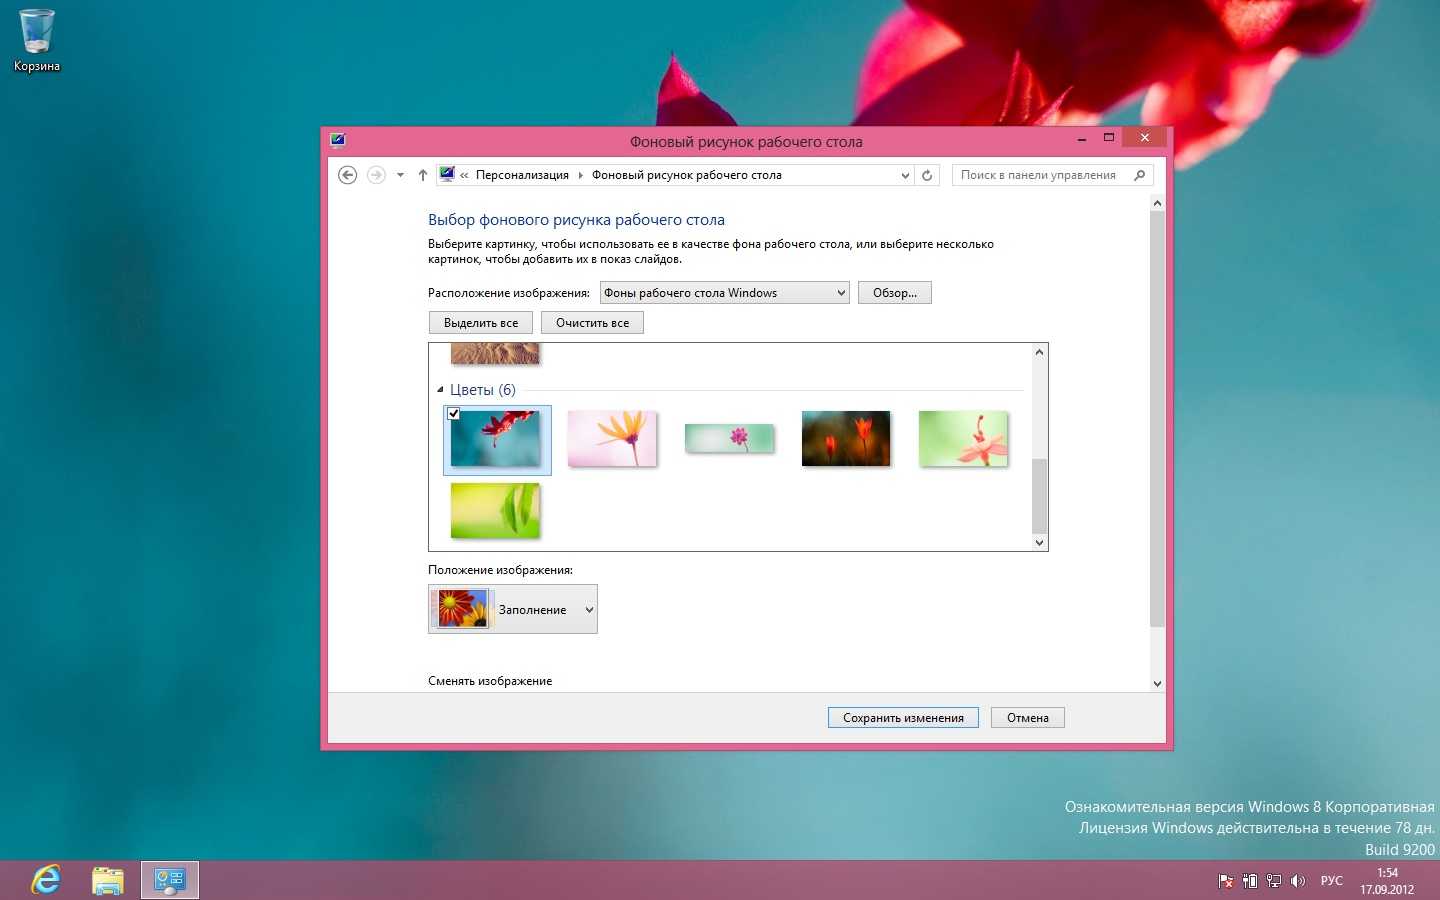Open the 'Фоны рабочего стола Windows' location dropdown
Image resolution: width=1440 pixels, height=900 pixels.
click(725, 293)
